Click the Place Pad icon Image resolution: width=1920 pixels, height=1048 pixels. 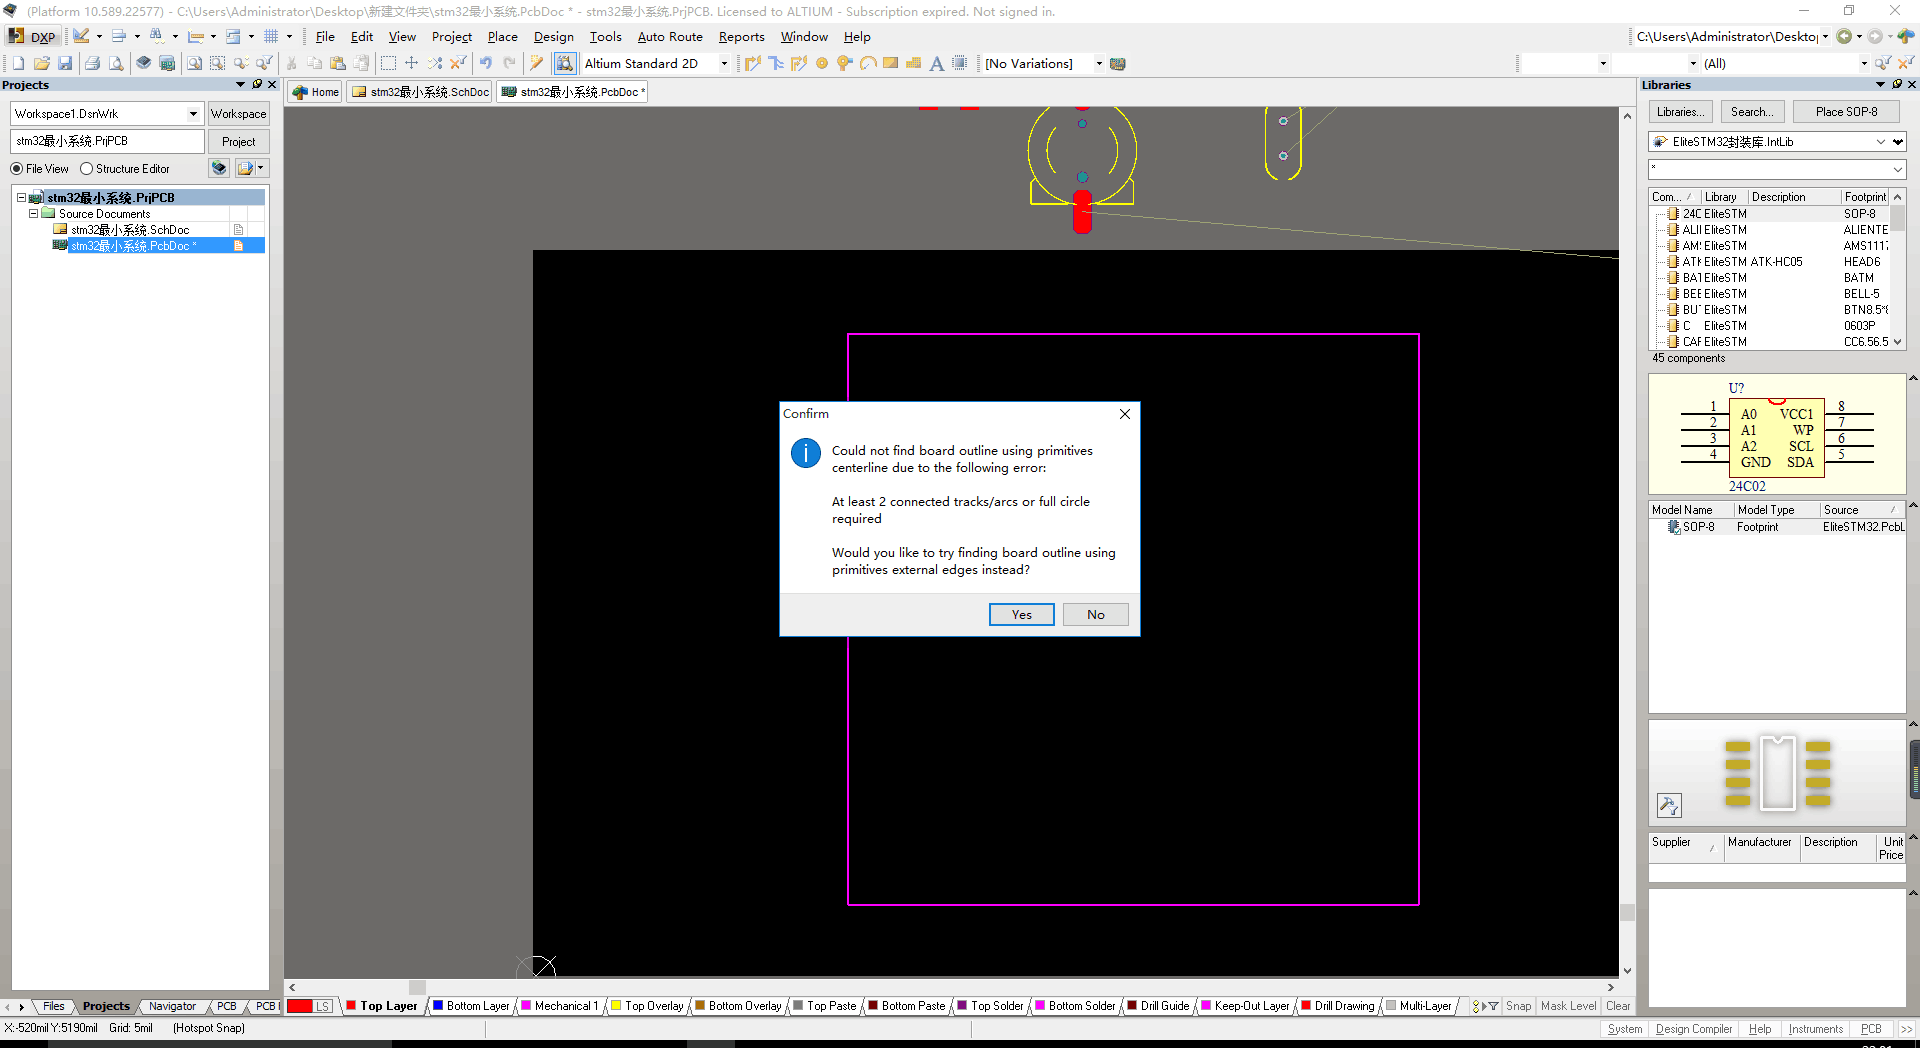point(822,63)
